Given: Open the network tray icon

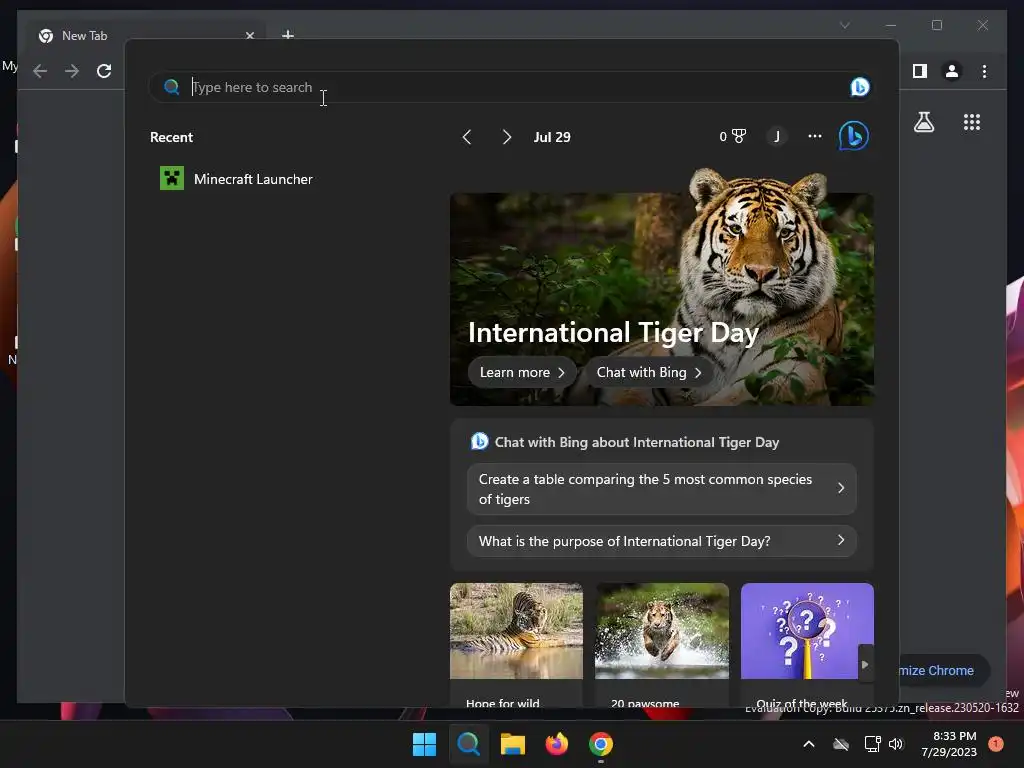Looking at the screenshot, I should tap(872, 744).
